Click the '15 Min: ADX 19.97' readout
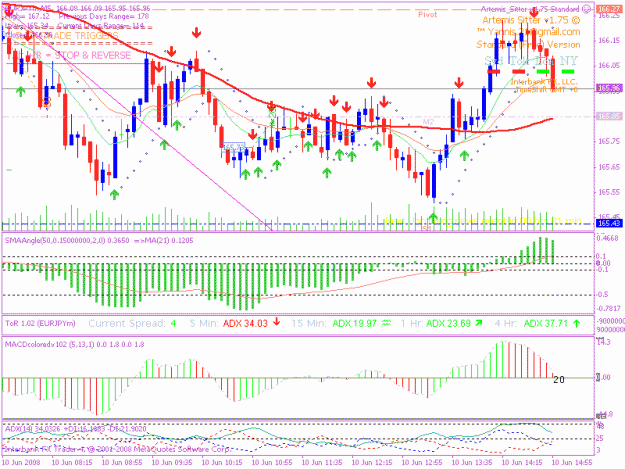 click(x=334, y=323)
